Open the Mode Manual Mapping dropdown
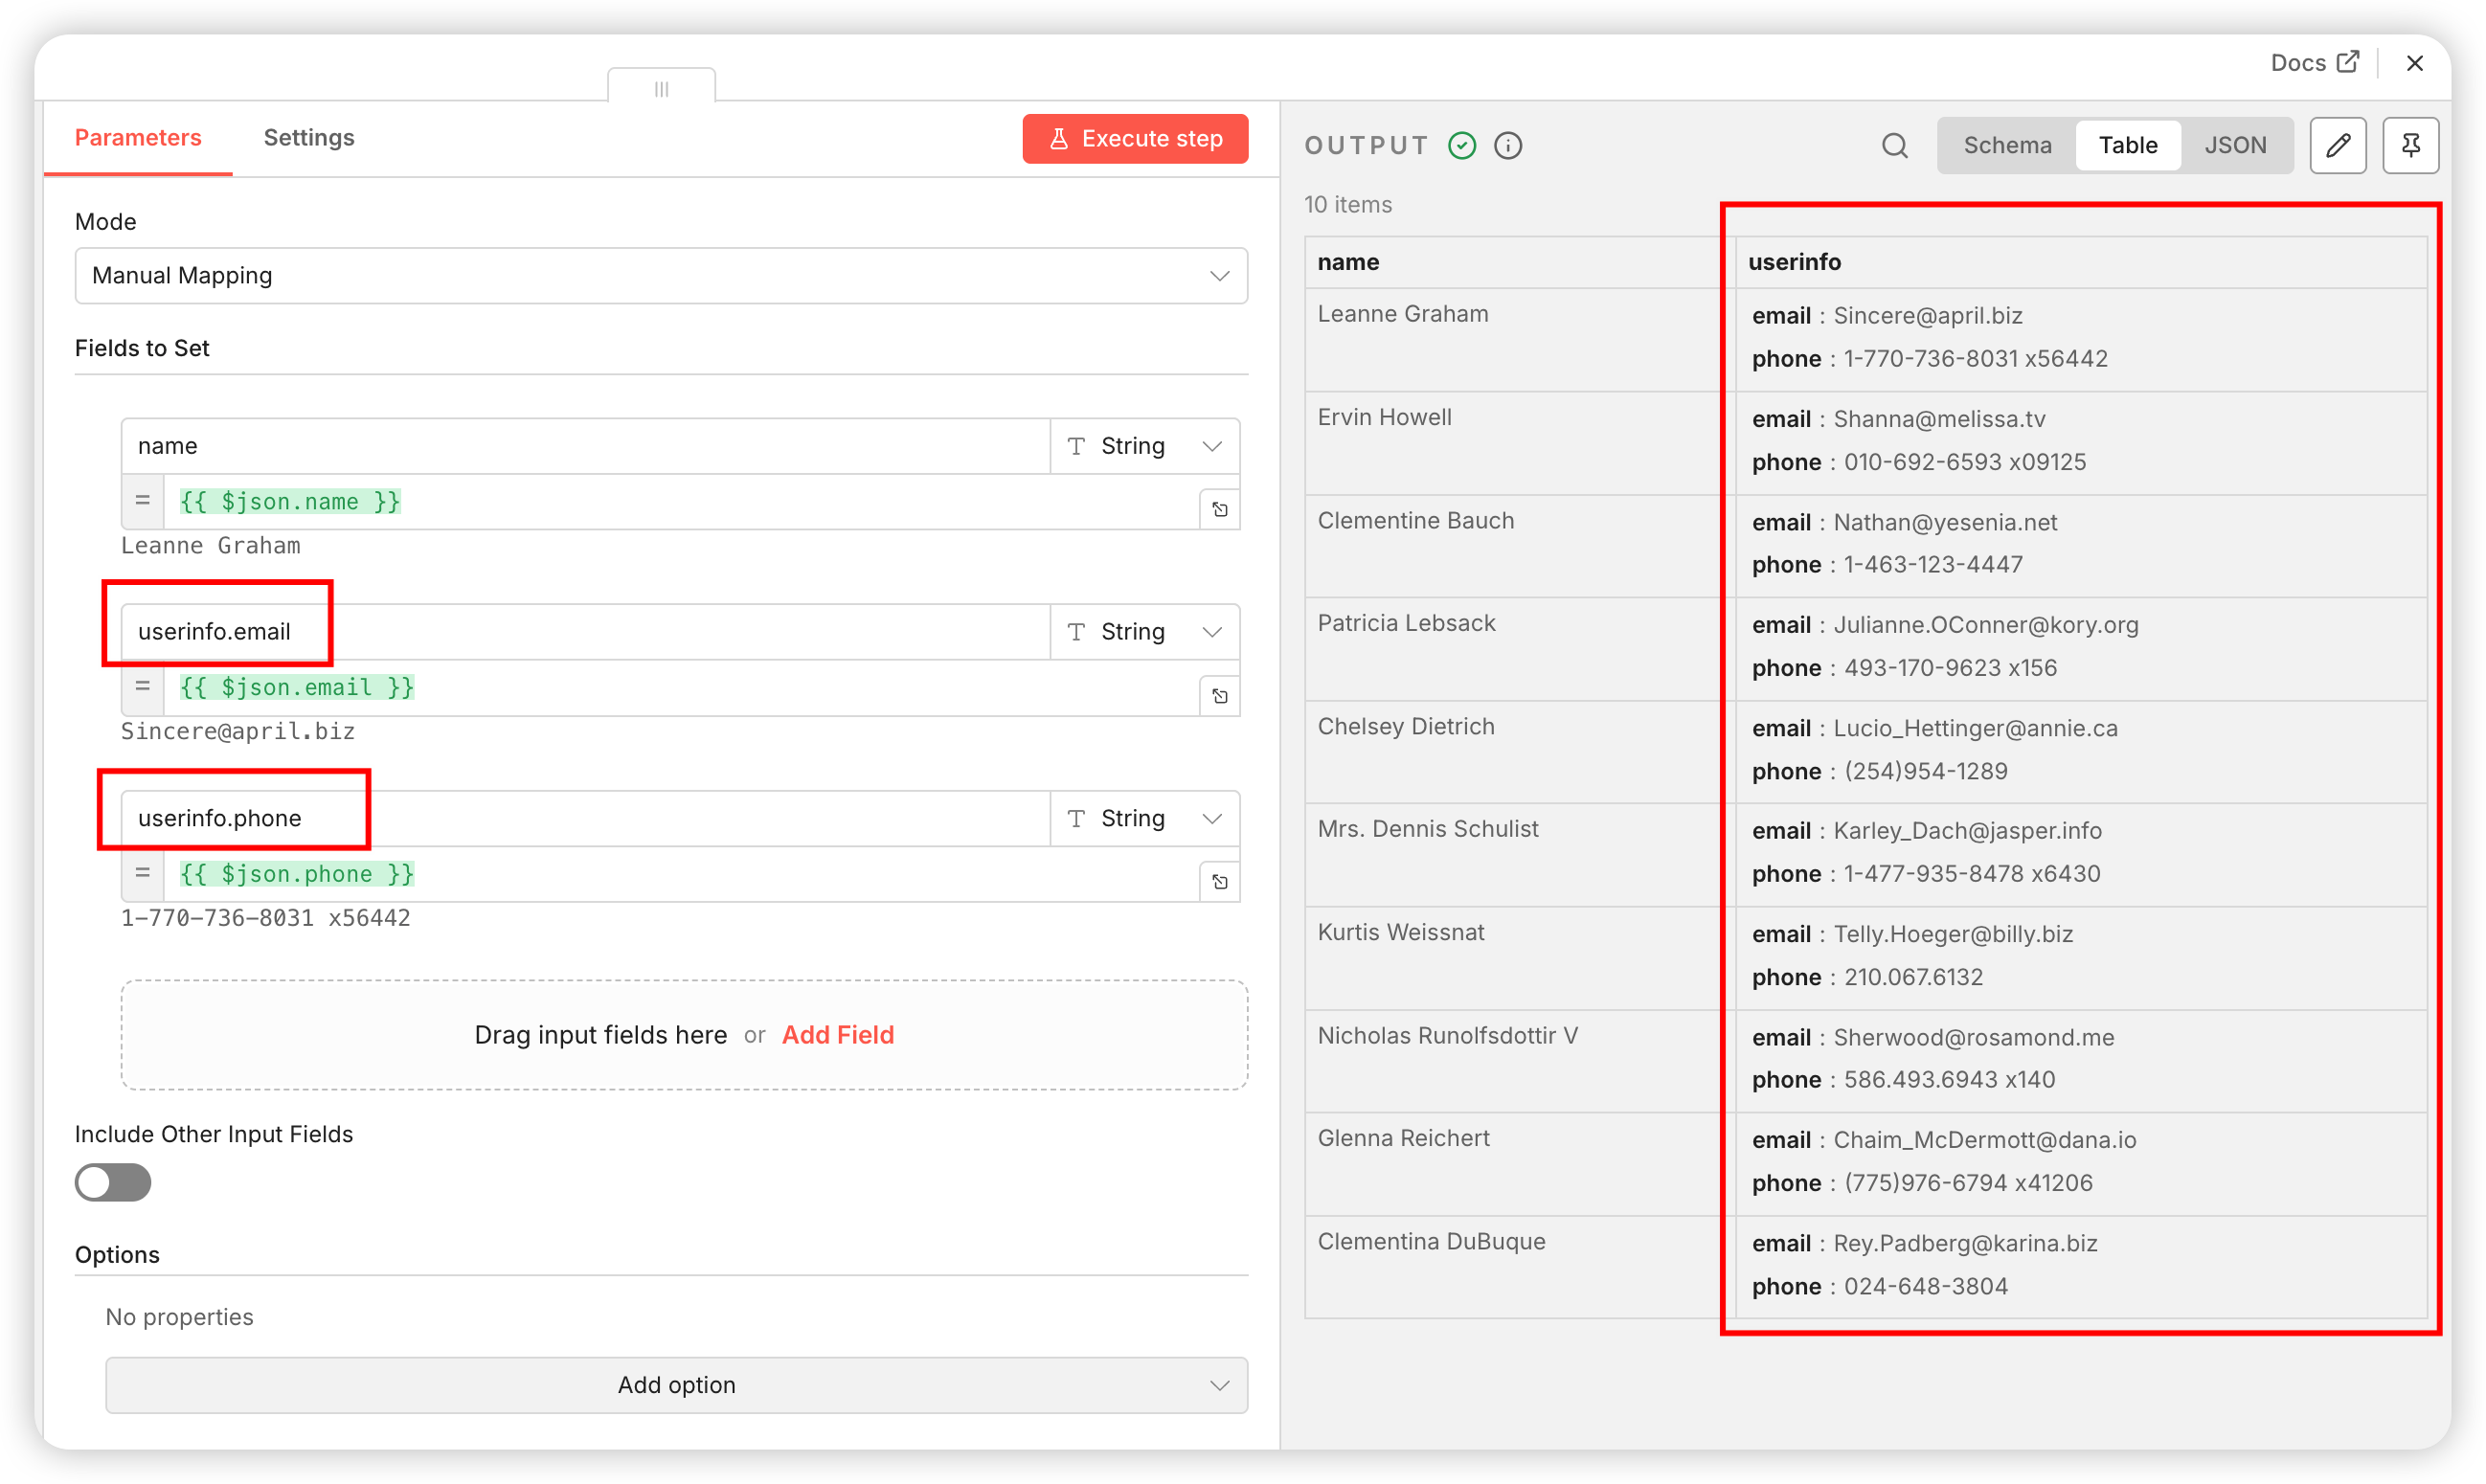 click(660, 276)
